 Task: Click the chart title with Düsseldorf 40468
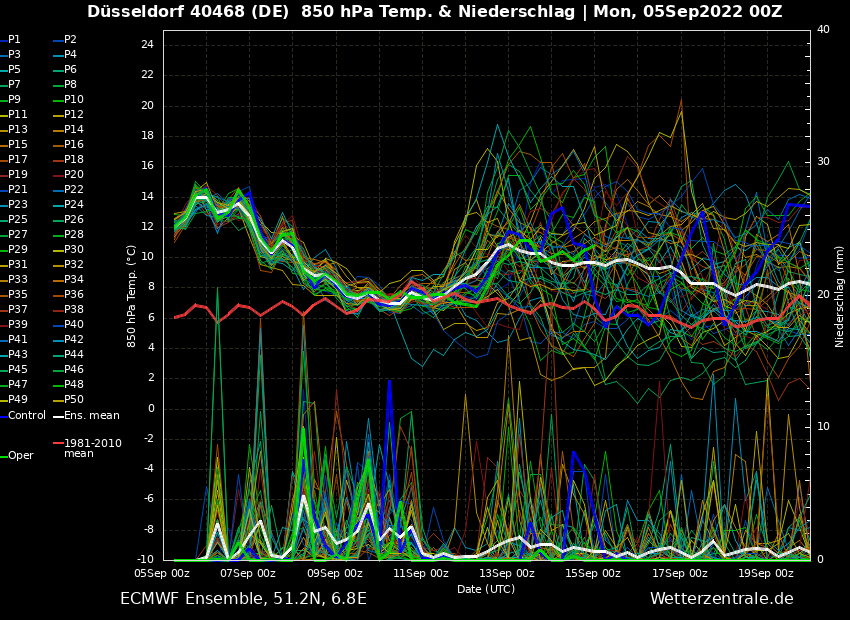click(434, 12)
